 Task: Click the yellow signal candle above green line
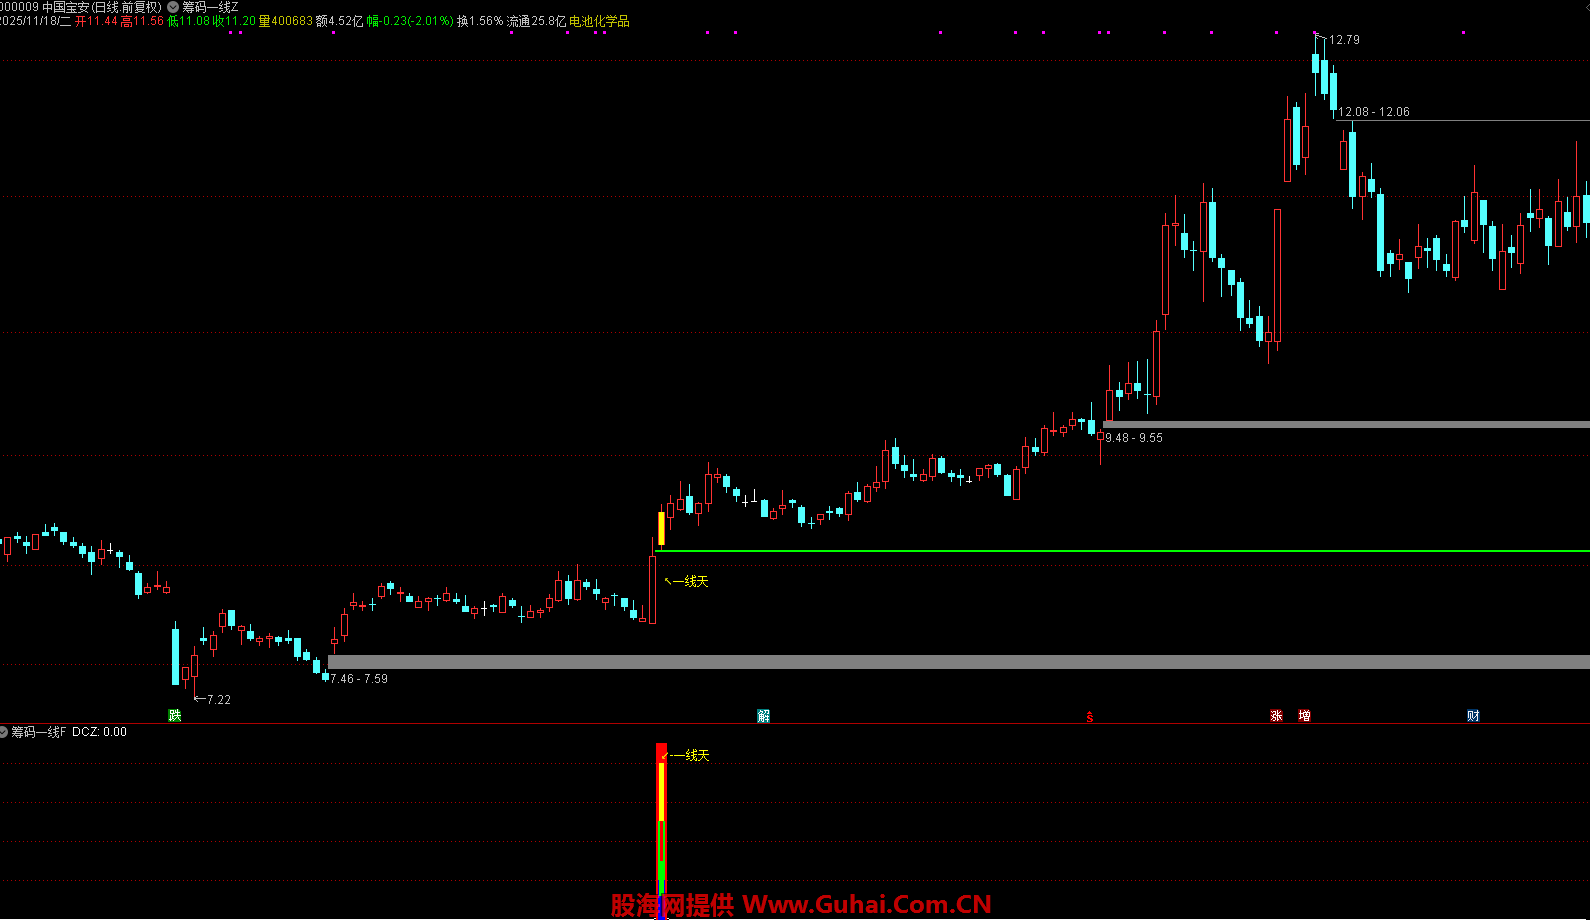pyautogui.click(x=661, y=528)
